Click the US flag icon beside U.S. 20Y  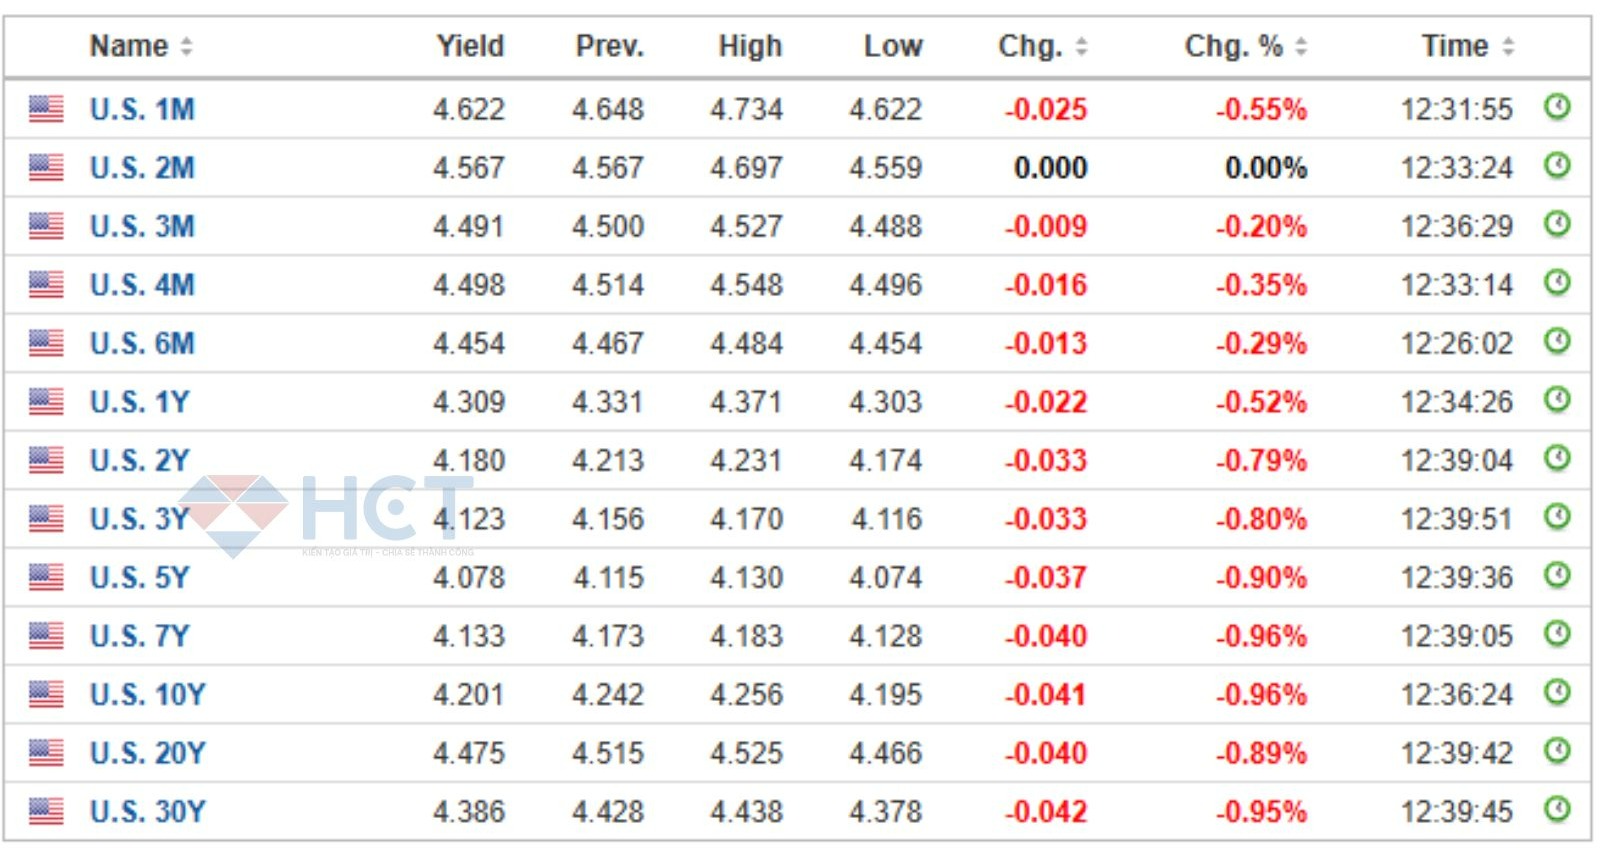pyautogui.click(x=46, y=753)
